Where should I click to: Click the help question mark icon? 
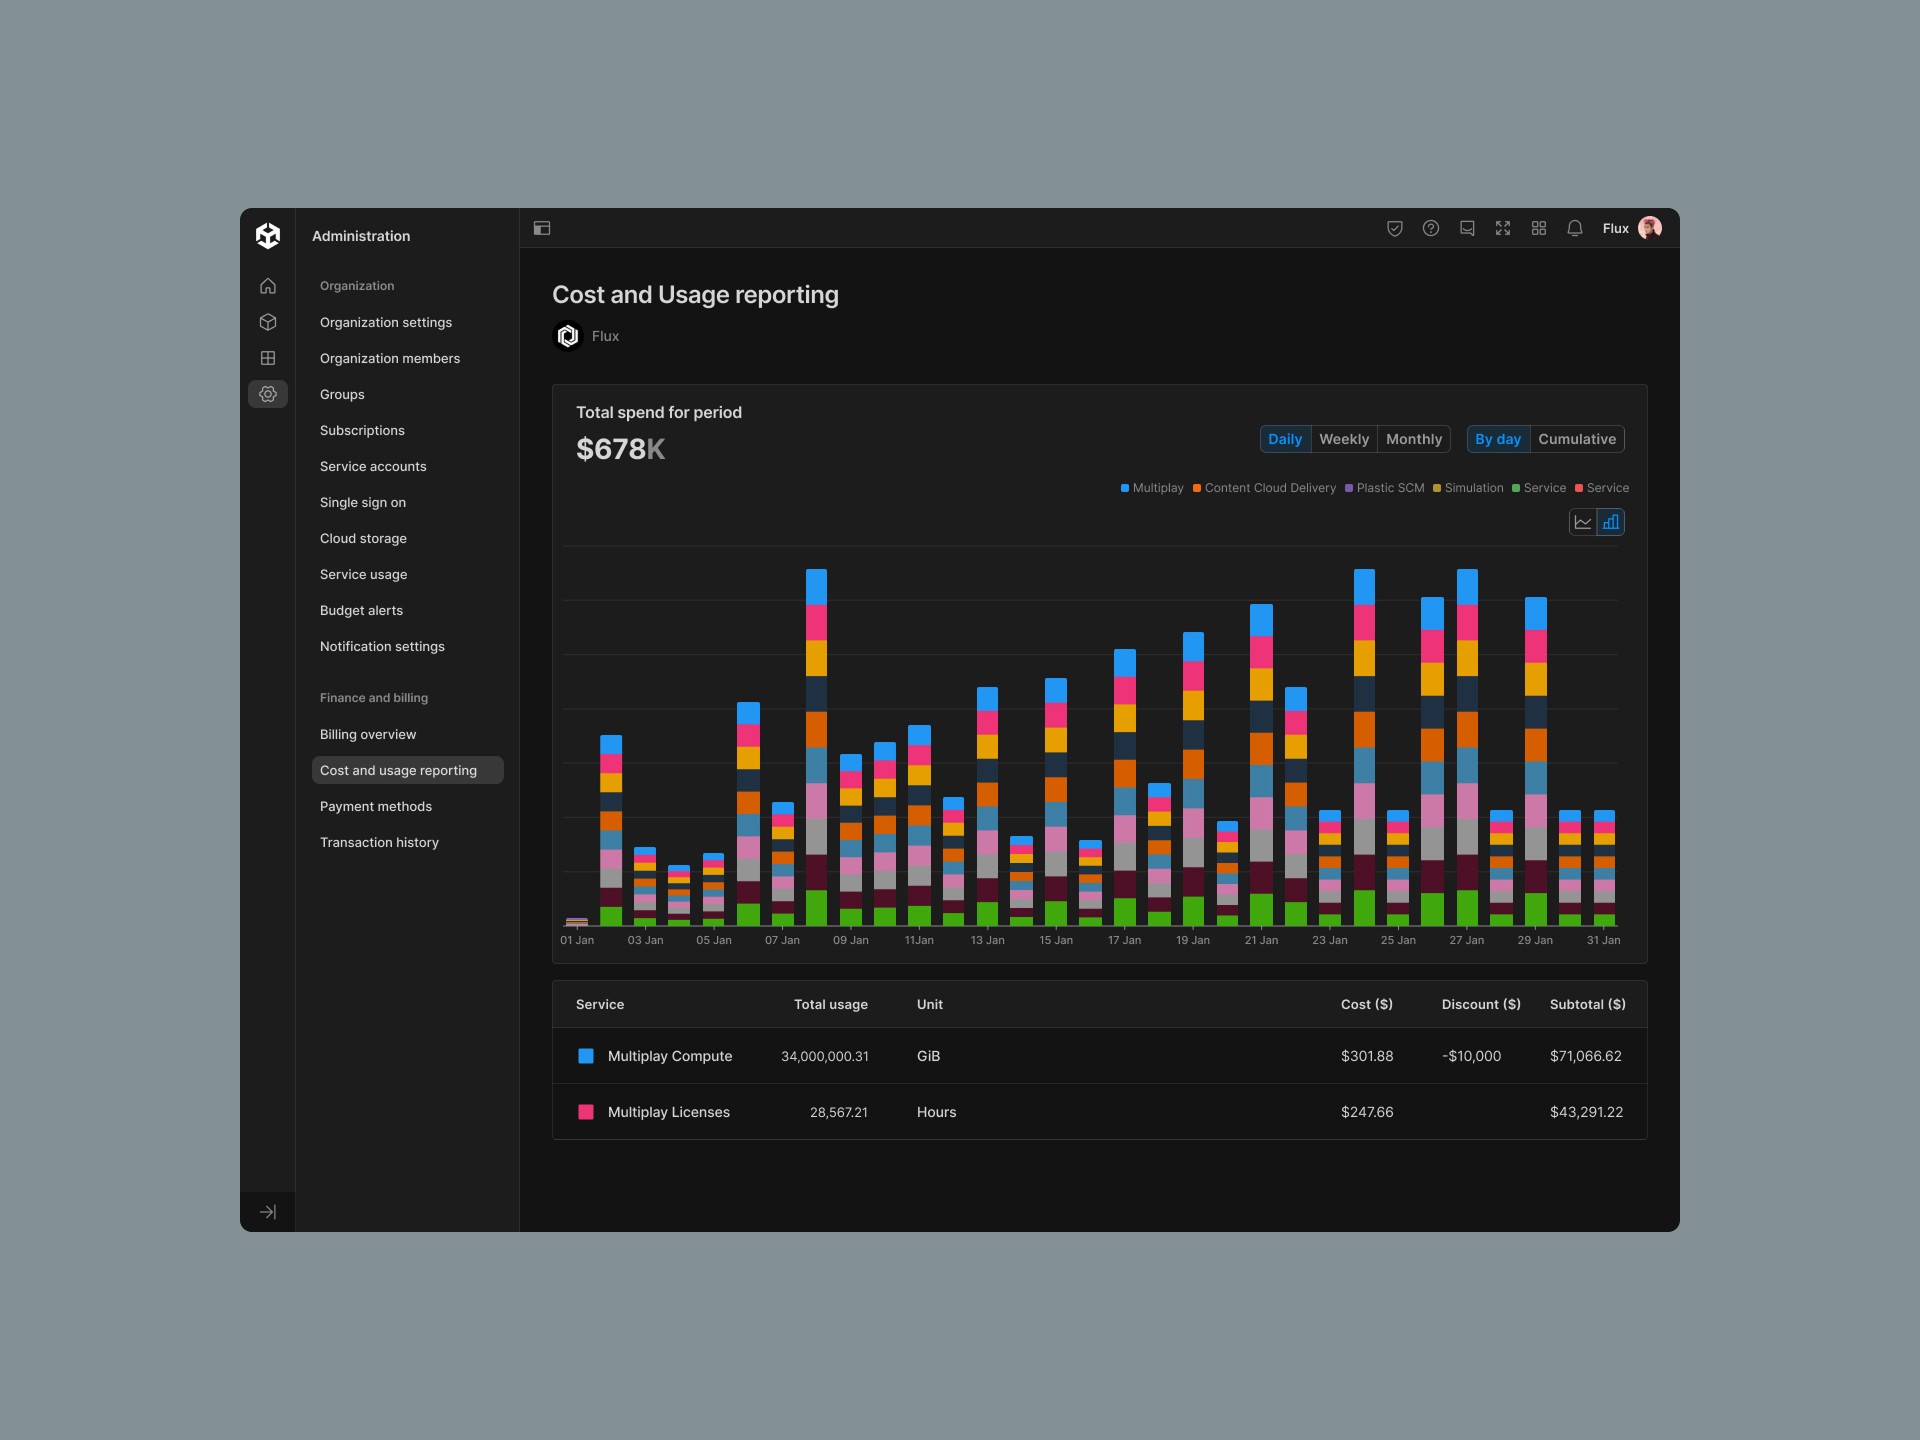(x=1431, y=228)
